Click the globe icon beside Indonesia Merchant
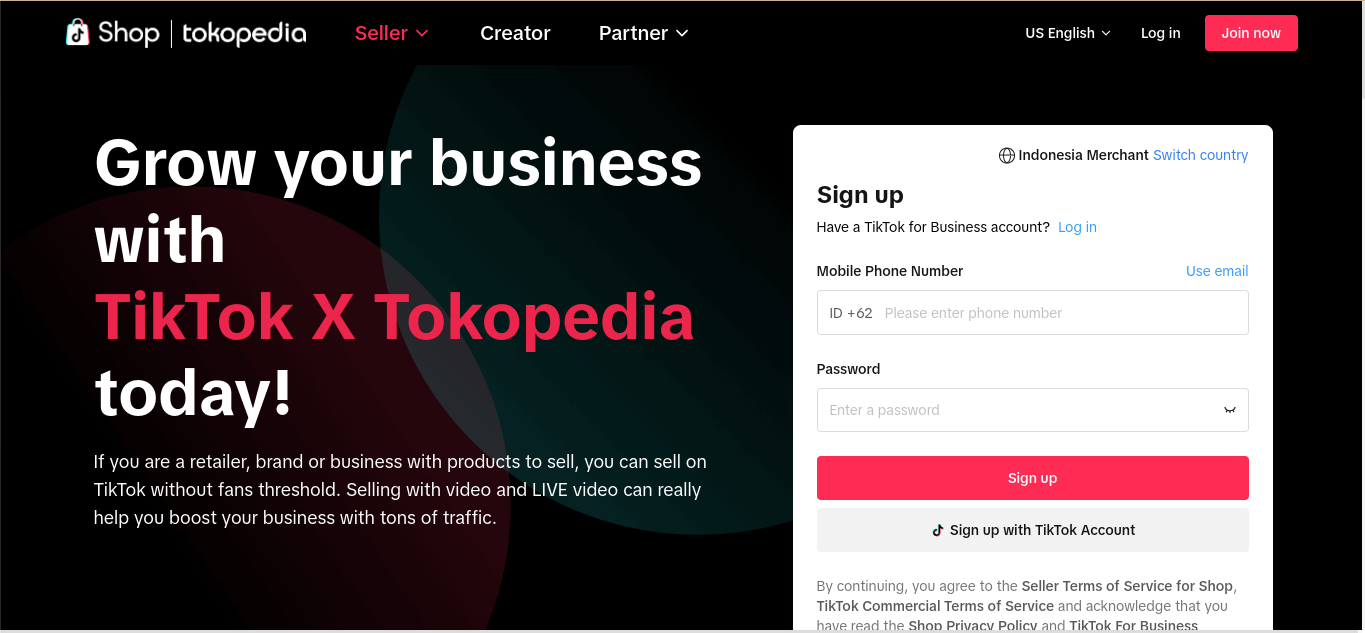 click(x=1007, y=156)
